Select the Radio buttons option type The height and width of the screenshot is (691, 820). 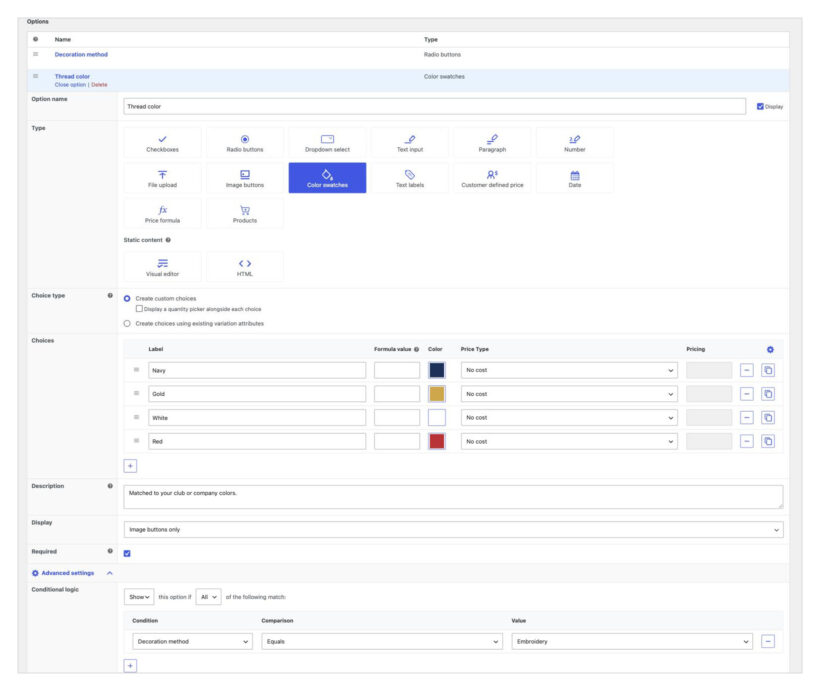point(245,143)
